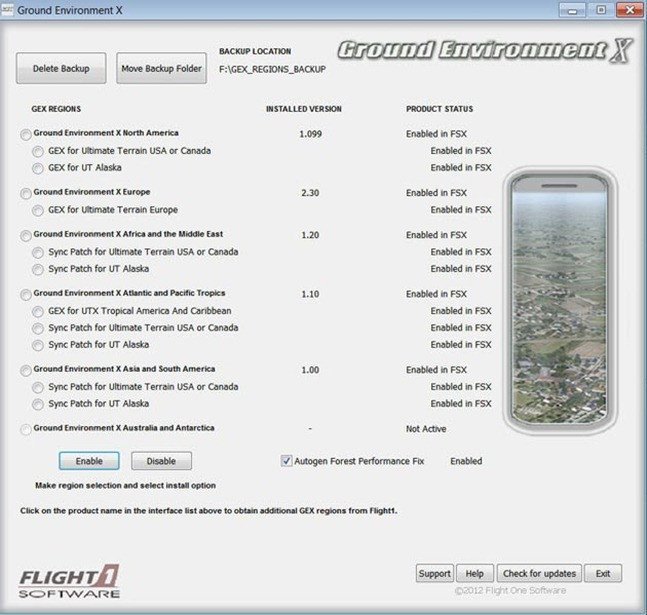This screenshot has height=615, width=647.
Task: Select Africa group's Sync Patch for Ultimate Terrain USA or Canada
Action: [38, 253]
